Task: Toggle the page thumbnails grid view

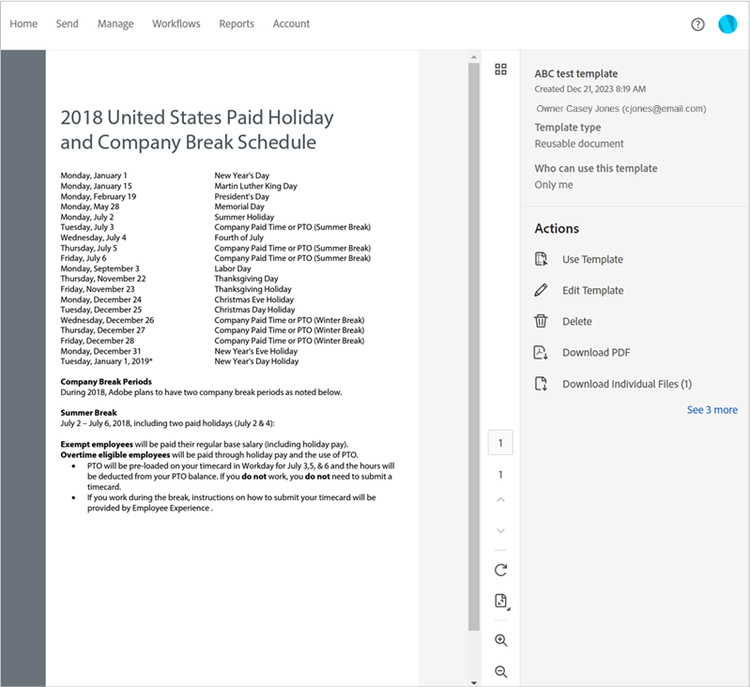Action: (x=501, y=69)
